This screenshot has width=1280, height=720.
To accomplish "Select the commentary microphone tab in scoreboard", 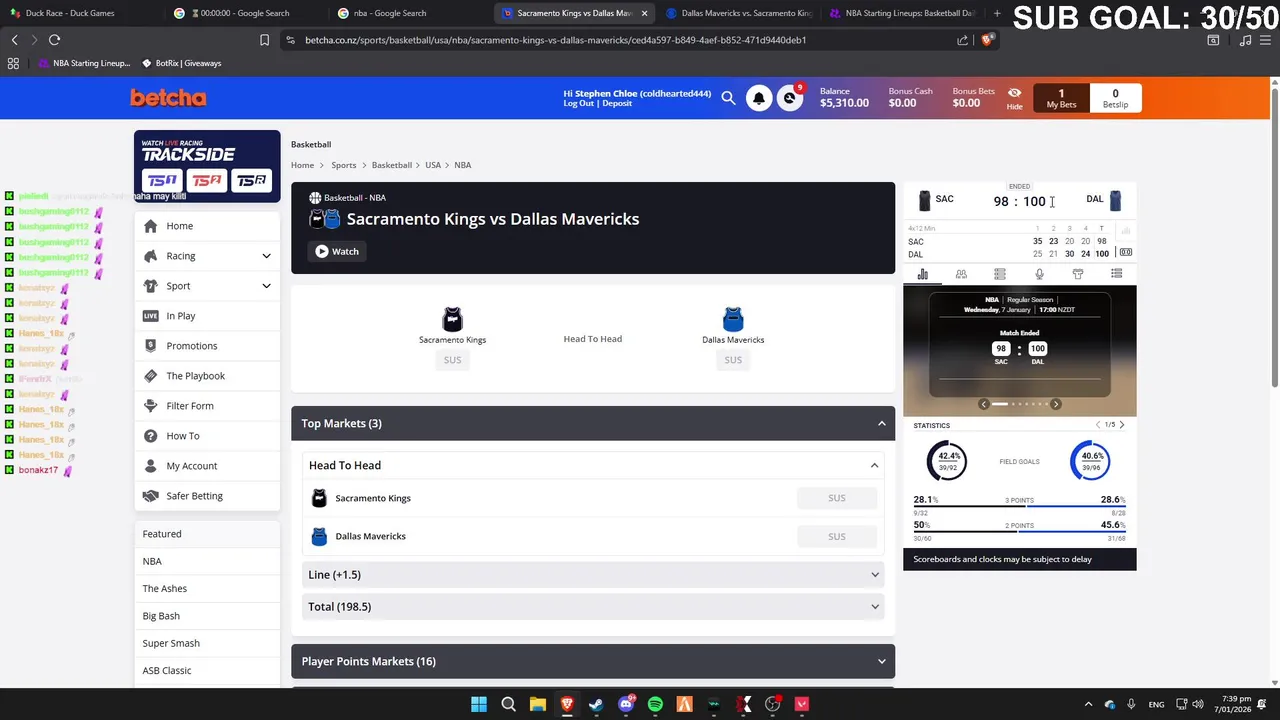I will (x=1039, y=274).
